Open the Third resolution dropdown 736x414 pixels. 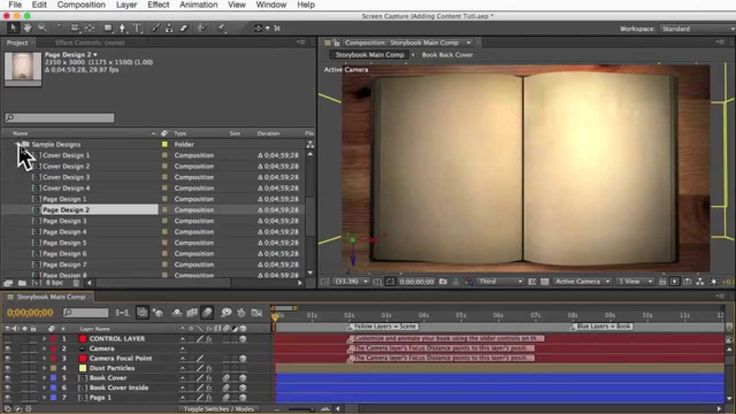[x=500, y=282]
